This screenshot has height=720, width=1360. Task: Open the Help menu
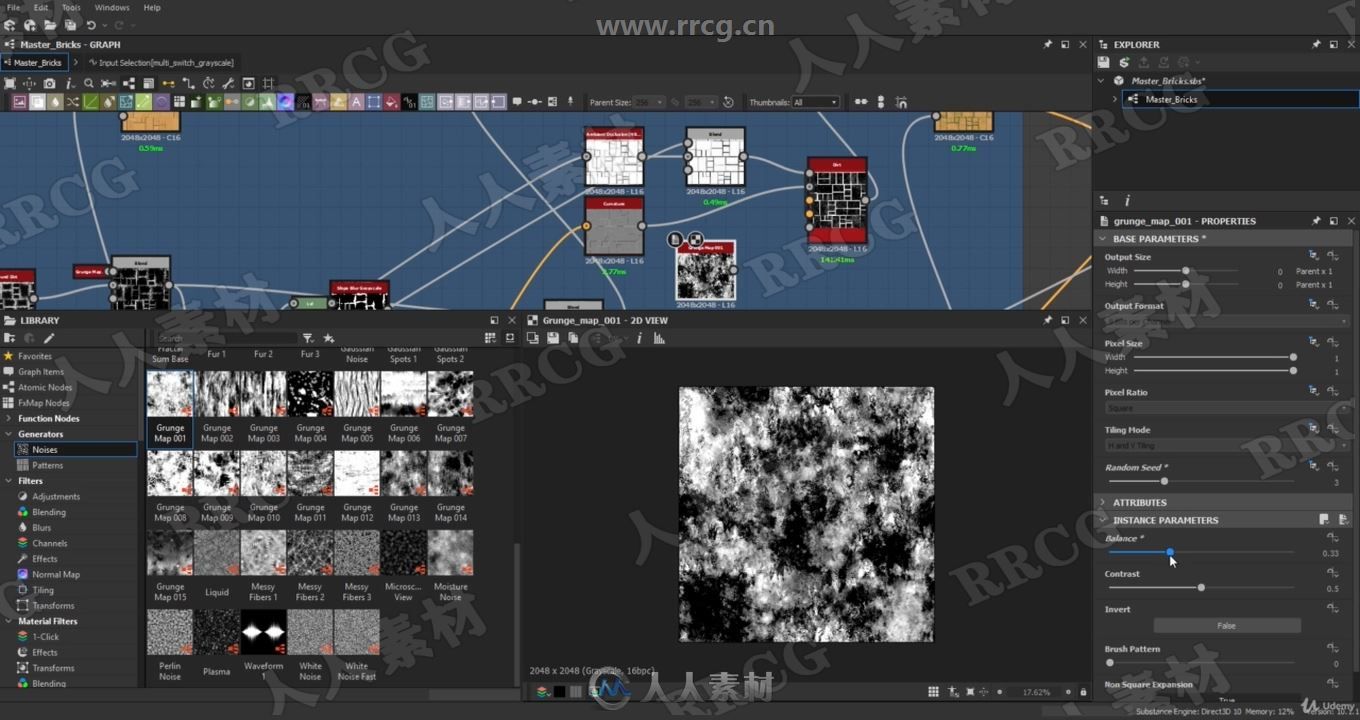152,7
